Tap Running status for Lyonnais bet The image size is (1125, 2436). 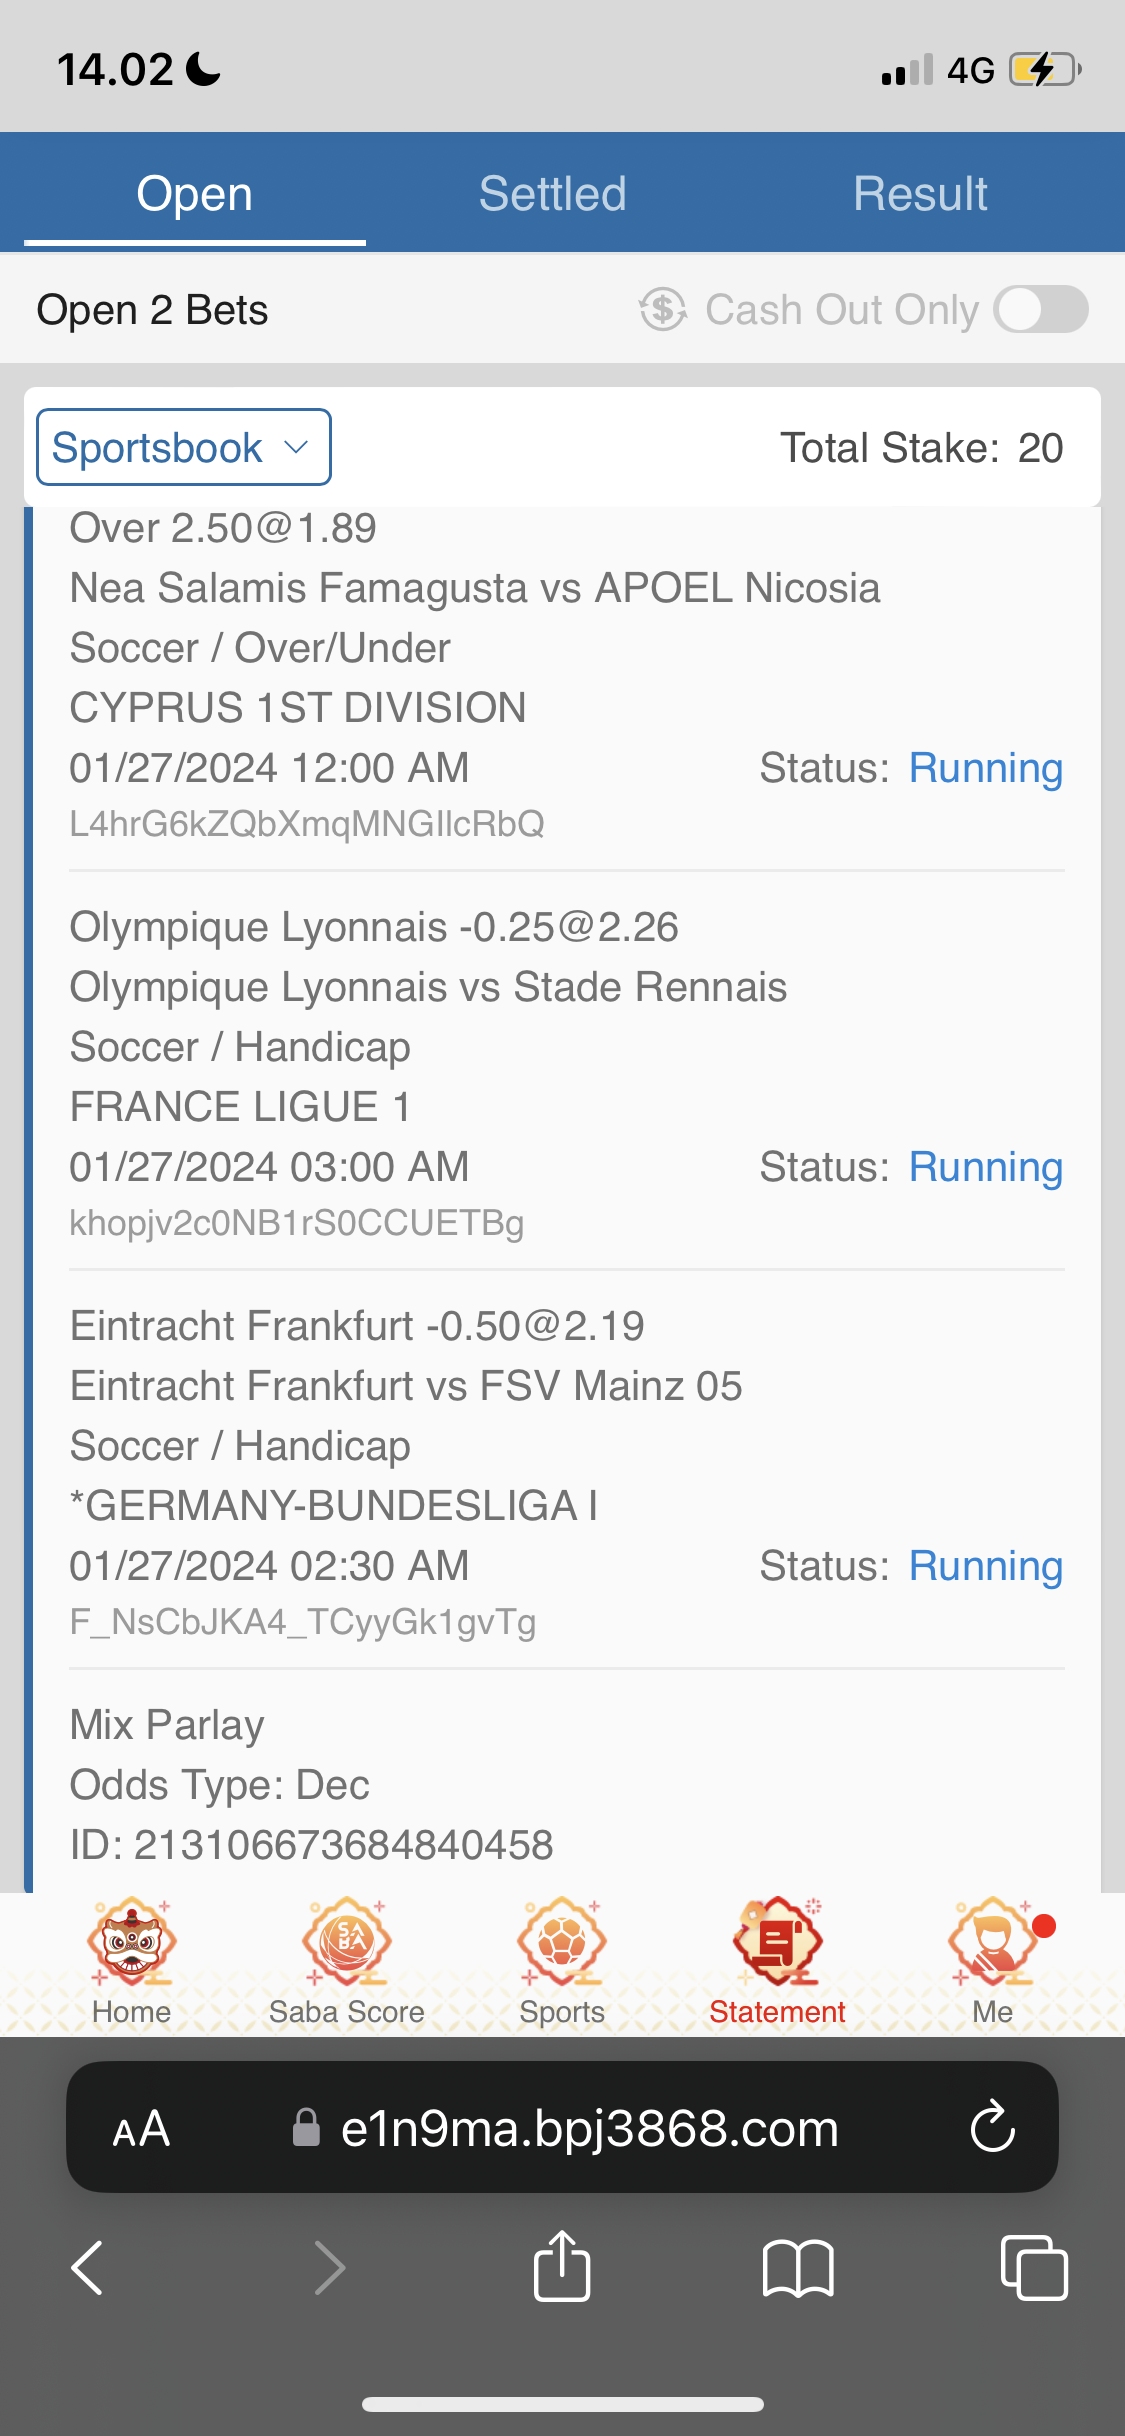(985, 1167)
